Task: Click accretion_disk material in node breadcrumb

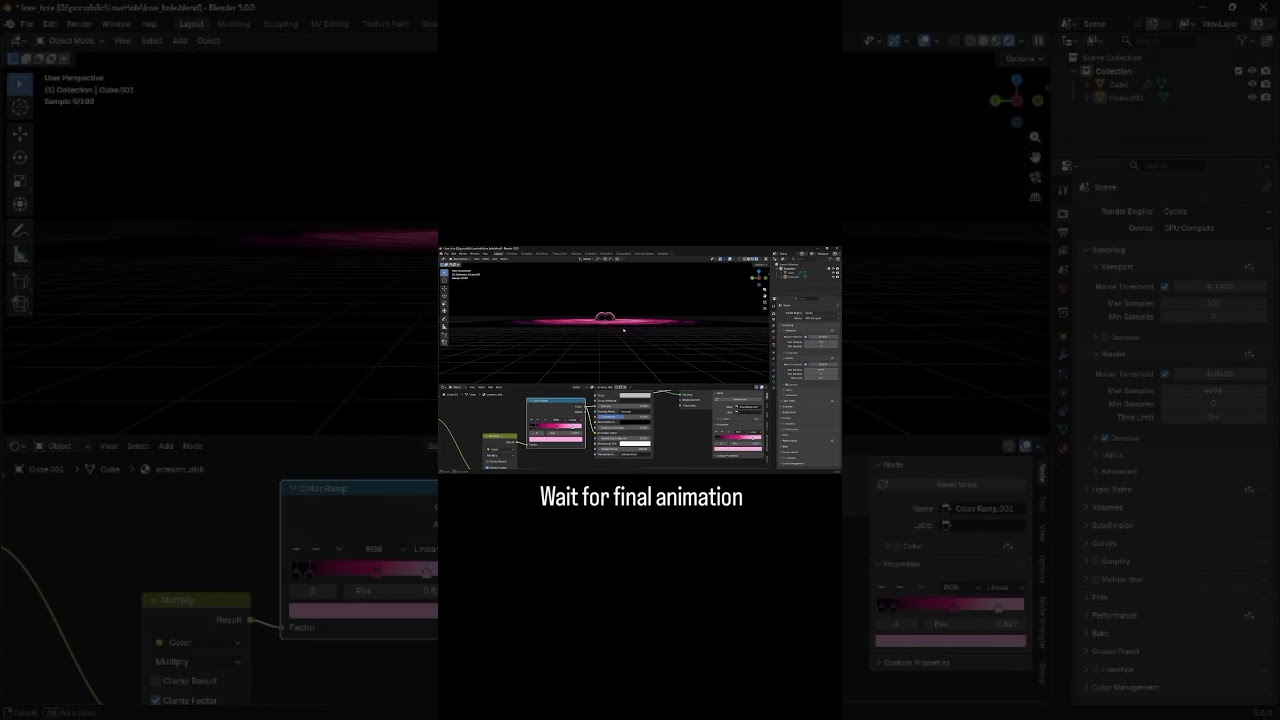Action: tap(179, 469)
